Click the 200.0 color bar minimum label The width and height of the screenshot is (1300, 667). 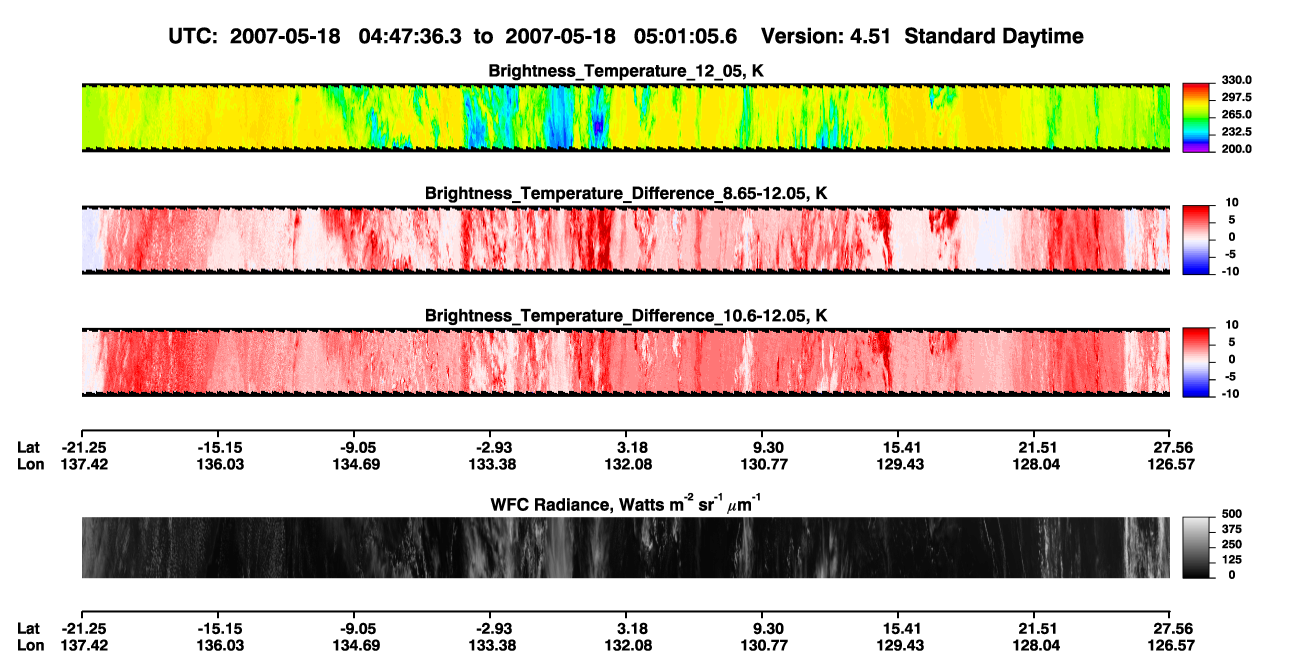[x=1235, y=149]
